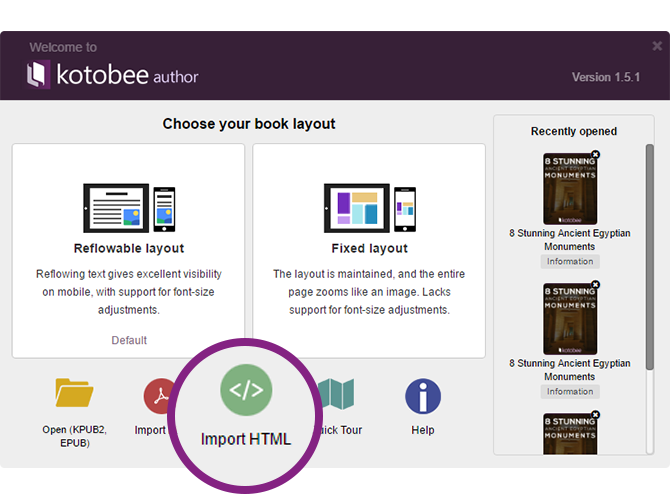This screenshot has height=500, width=670.
Task: Click the Recently opened list scrollbar
Action: pyautogui.click(x=649, y=250)
